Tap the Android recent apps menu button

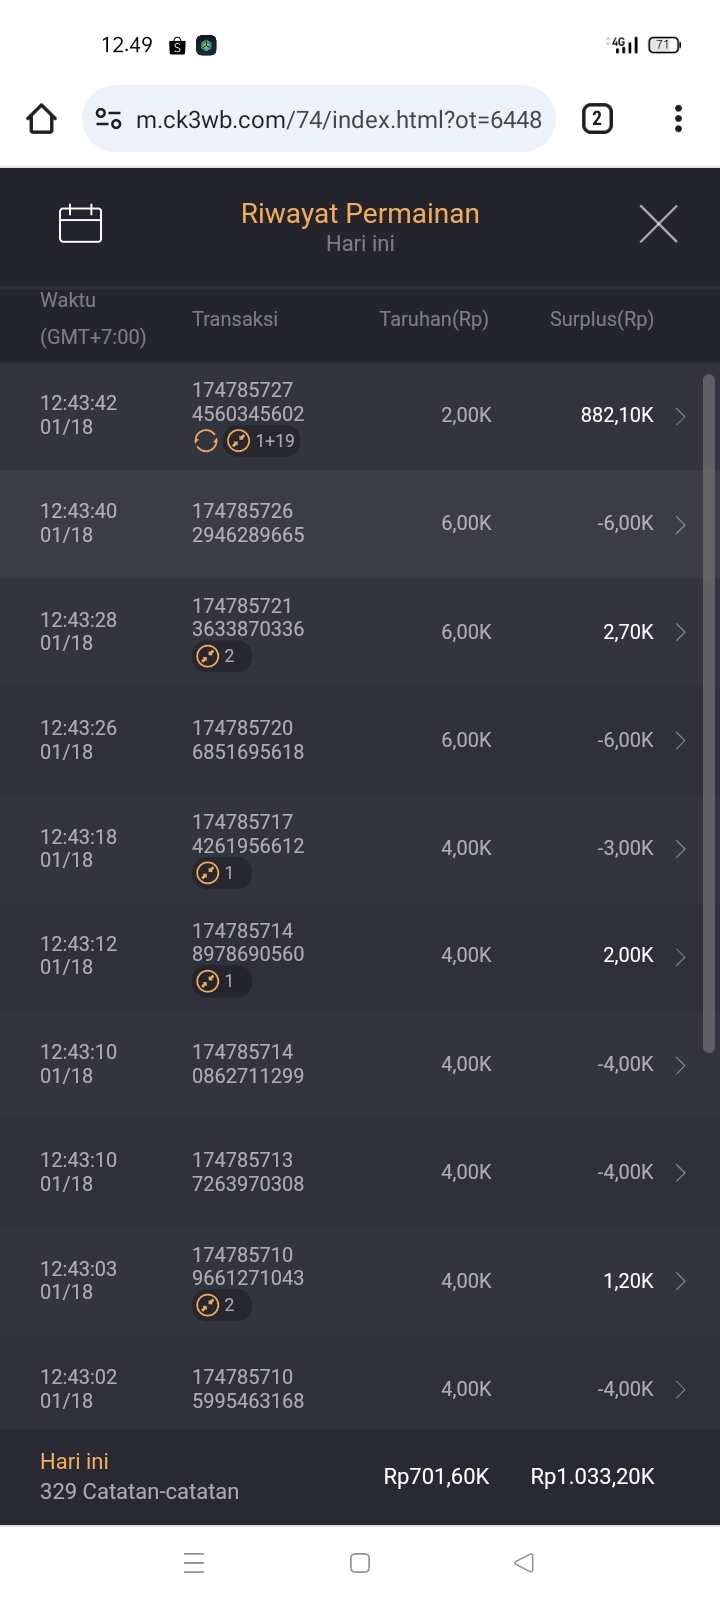click(x=195, y=1563)
